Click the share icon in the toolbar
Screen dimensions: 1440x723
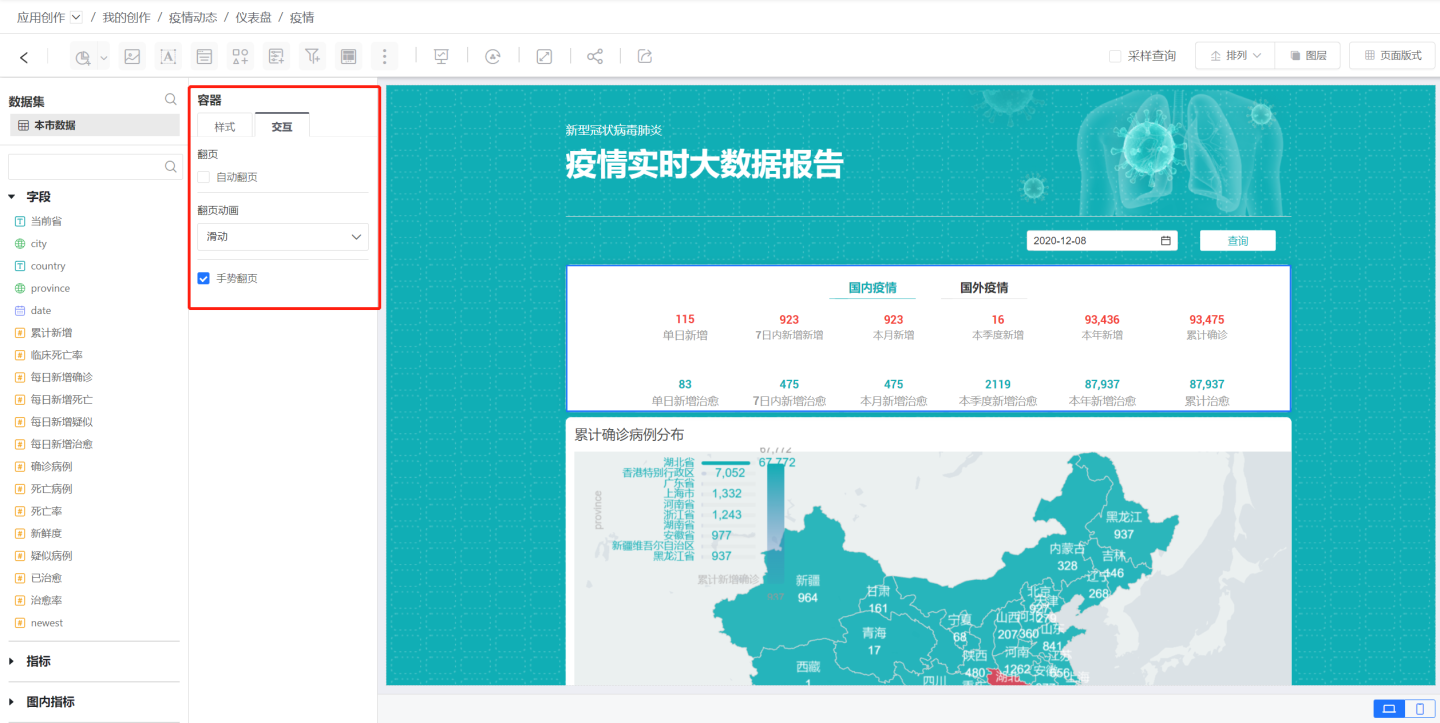[x=595, y=56]
